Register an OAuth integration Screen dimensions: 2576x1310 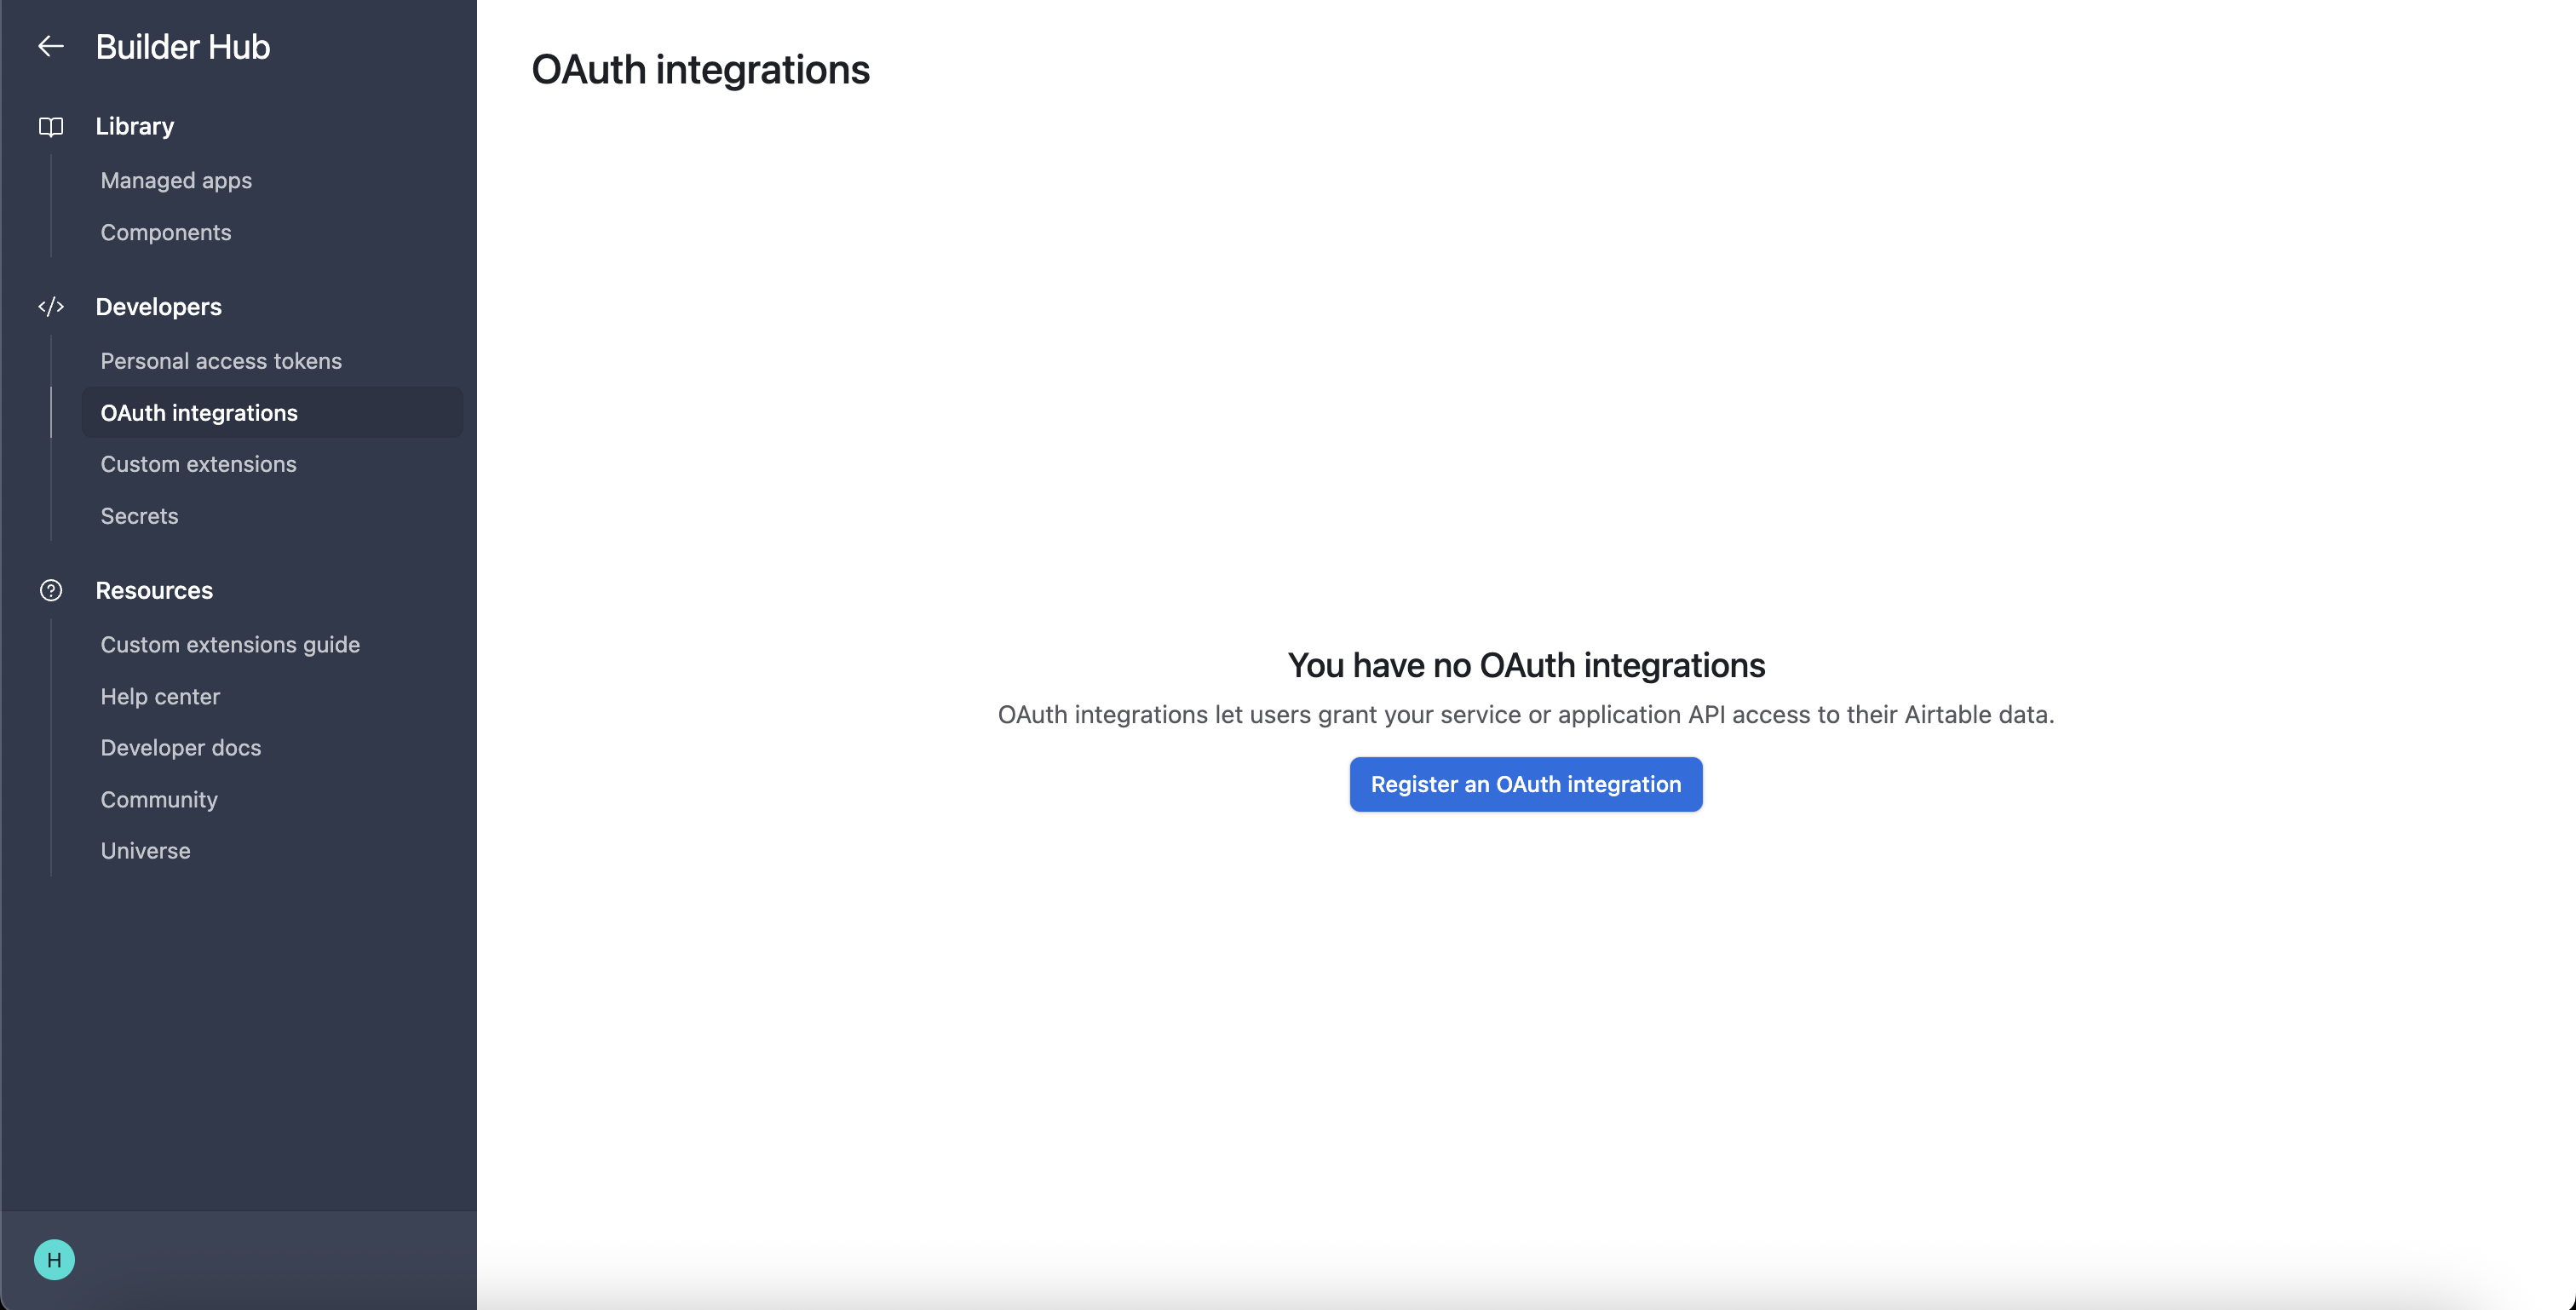[1525, 784]
